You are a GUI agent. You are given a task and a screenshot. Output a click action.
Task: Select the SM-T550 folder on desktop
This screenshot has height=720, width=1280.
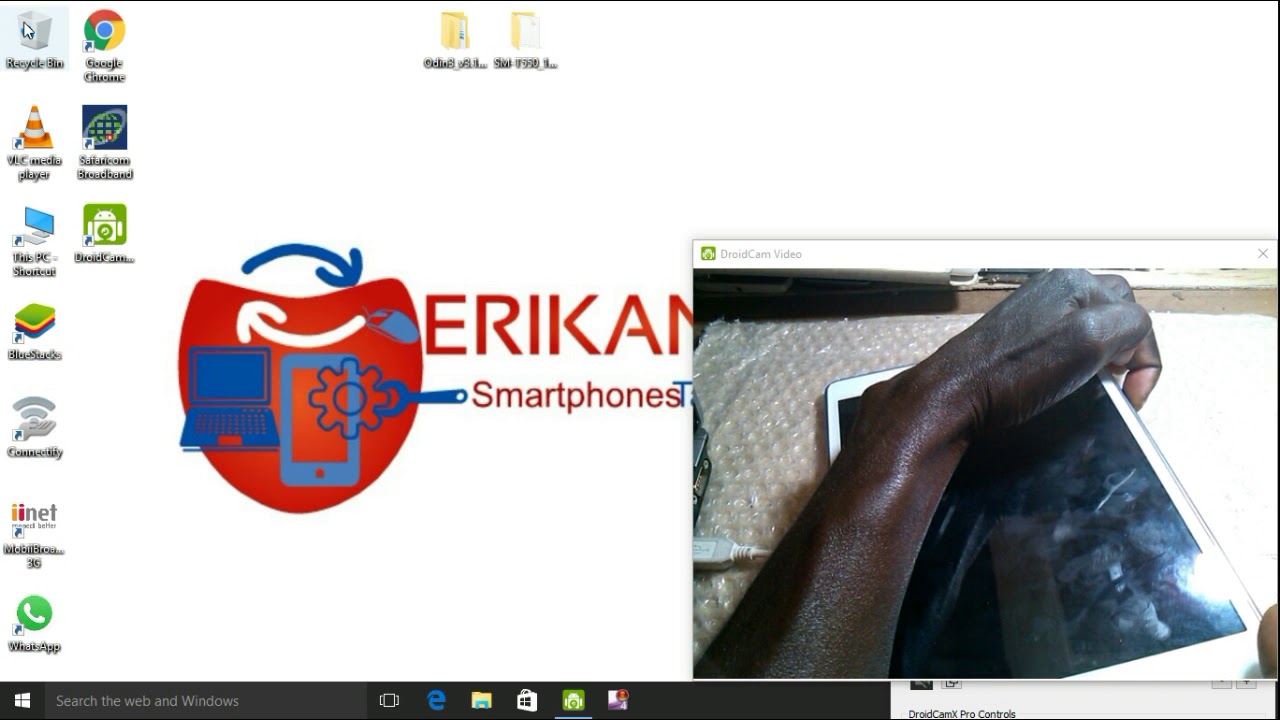point(525,40)
